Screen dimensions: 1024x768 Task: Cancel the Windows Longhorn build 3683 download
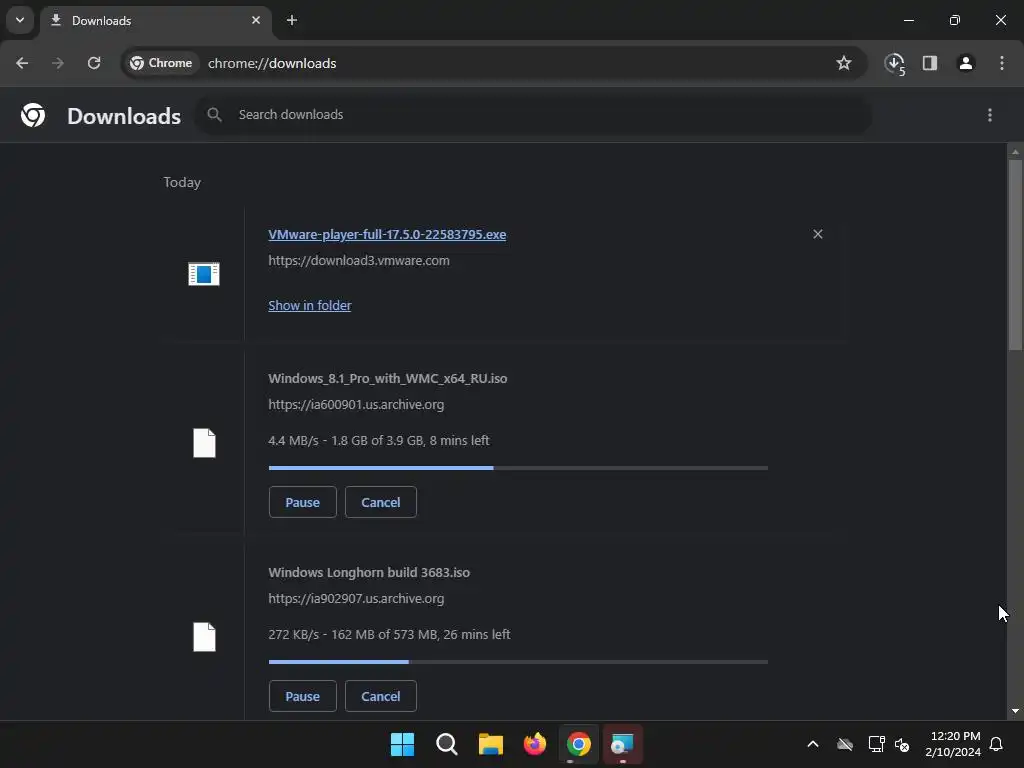click(x=381, y=696)
